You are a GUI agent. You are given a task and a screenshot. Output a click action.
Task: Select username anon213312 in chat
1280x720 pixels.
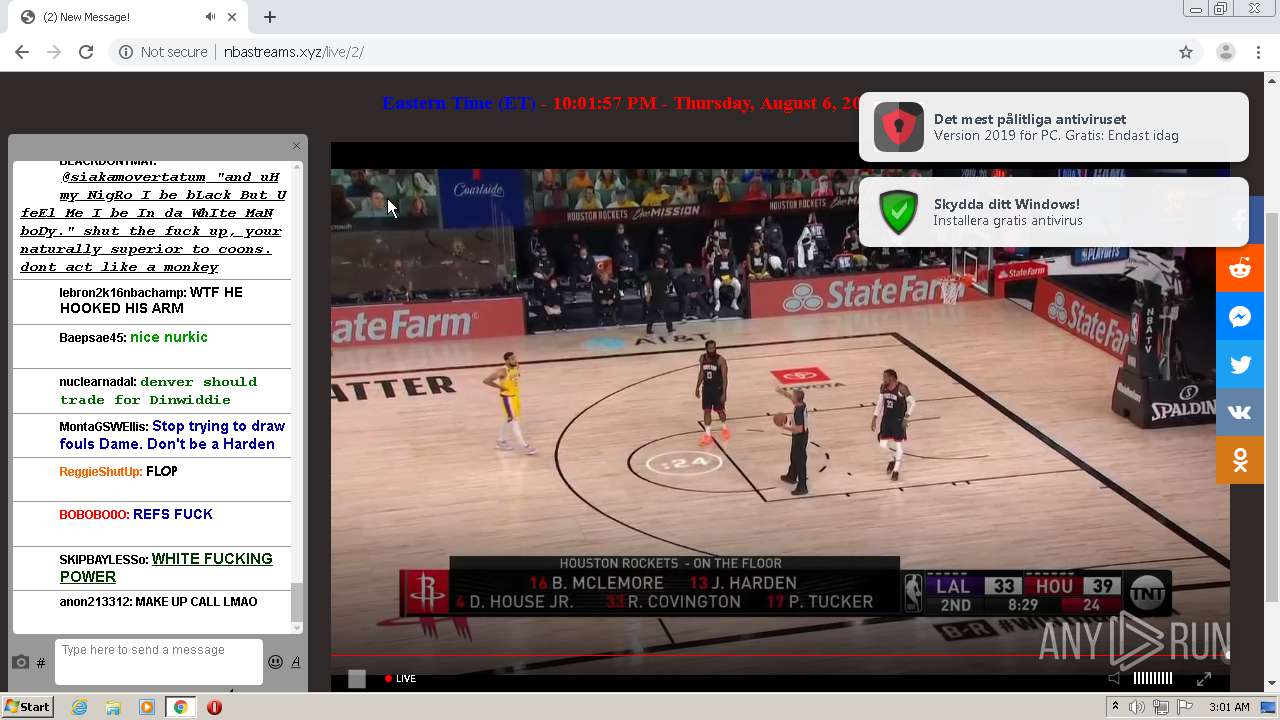95,602
